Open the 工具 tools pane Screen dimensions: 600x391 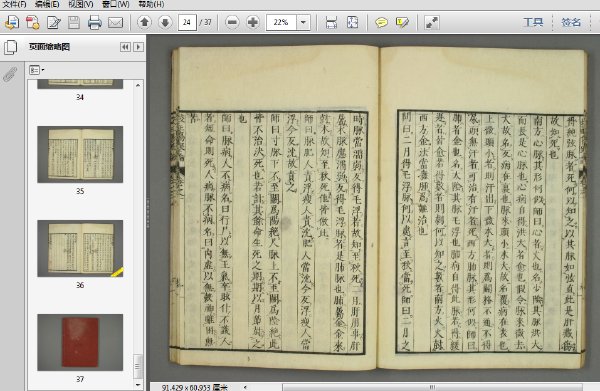(533, 22)
